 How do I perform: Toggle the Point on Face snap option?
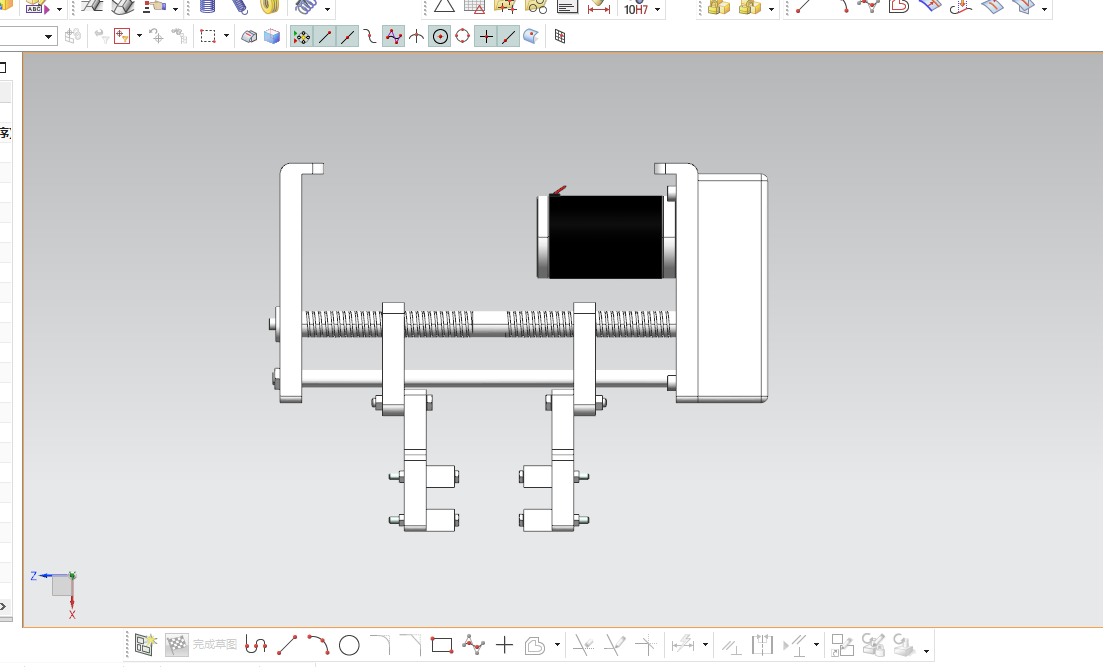(x=531, y=37)
